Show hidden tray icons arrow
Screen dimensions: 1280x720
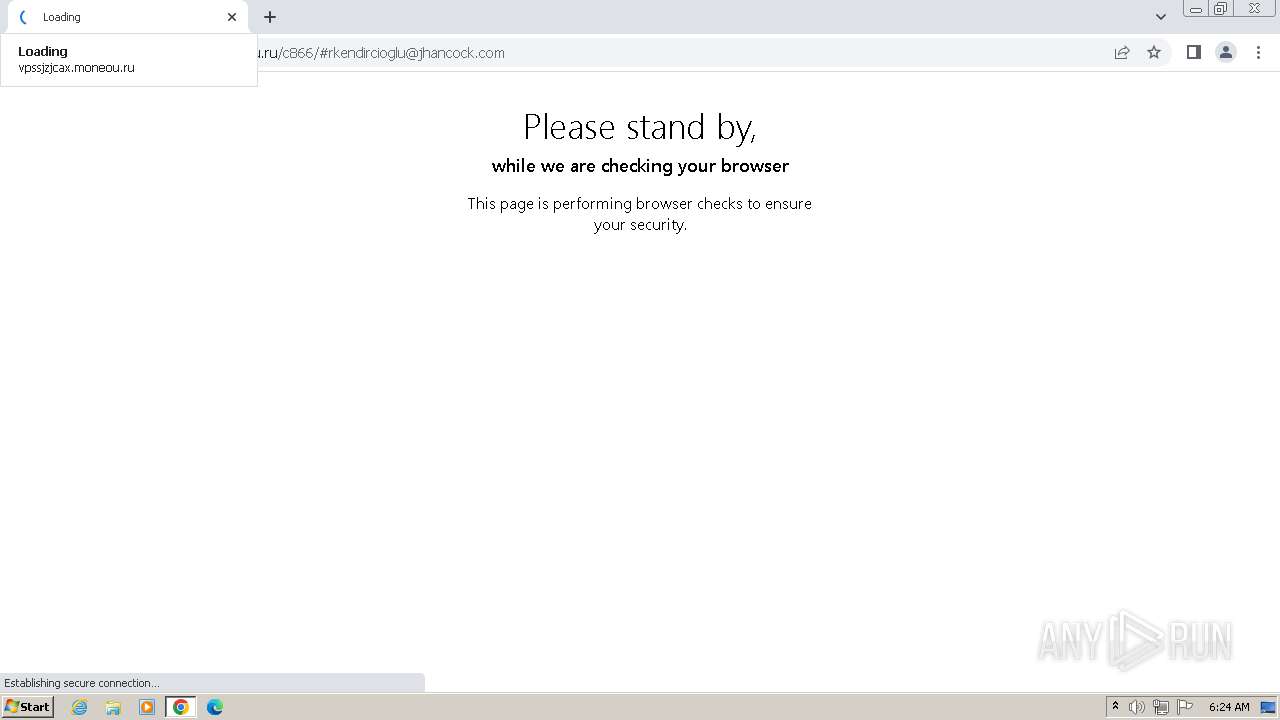[x=1115, y=707]
